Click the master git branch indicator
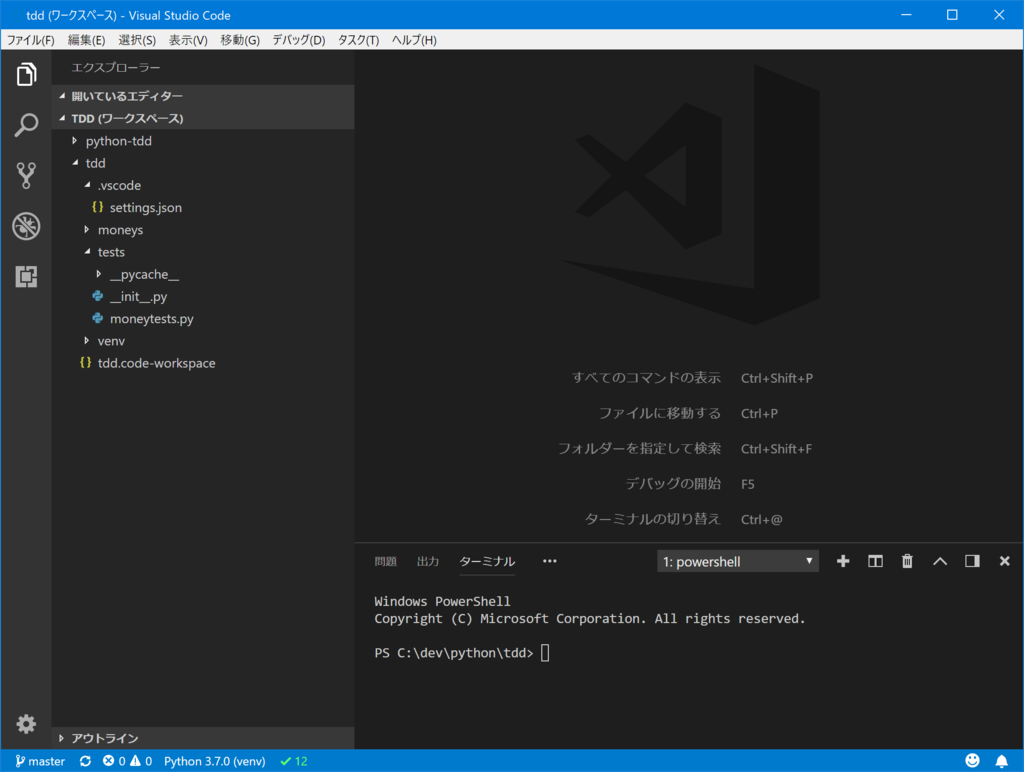The width and height of the screenshot is (1024, 772). (40, 761)
